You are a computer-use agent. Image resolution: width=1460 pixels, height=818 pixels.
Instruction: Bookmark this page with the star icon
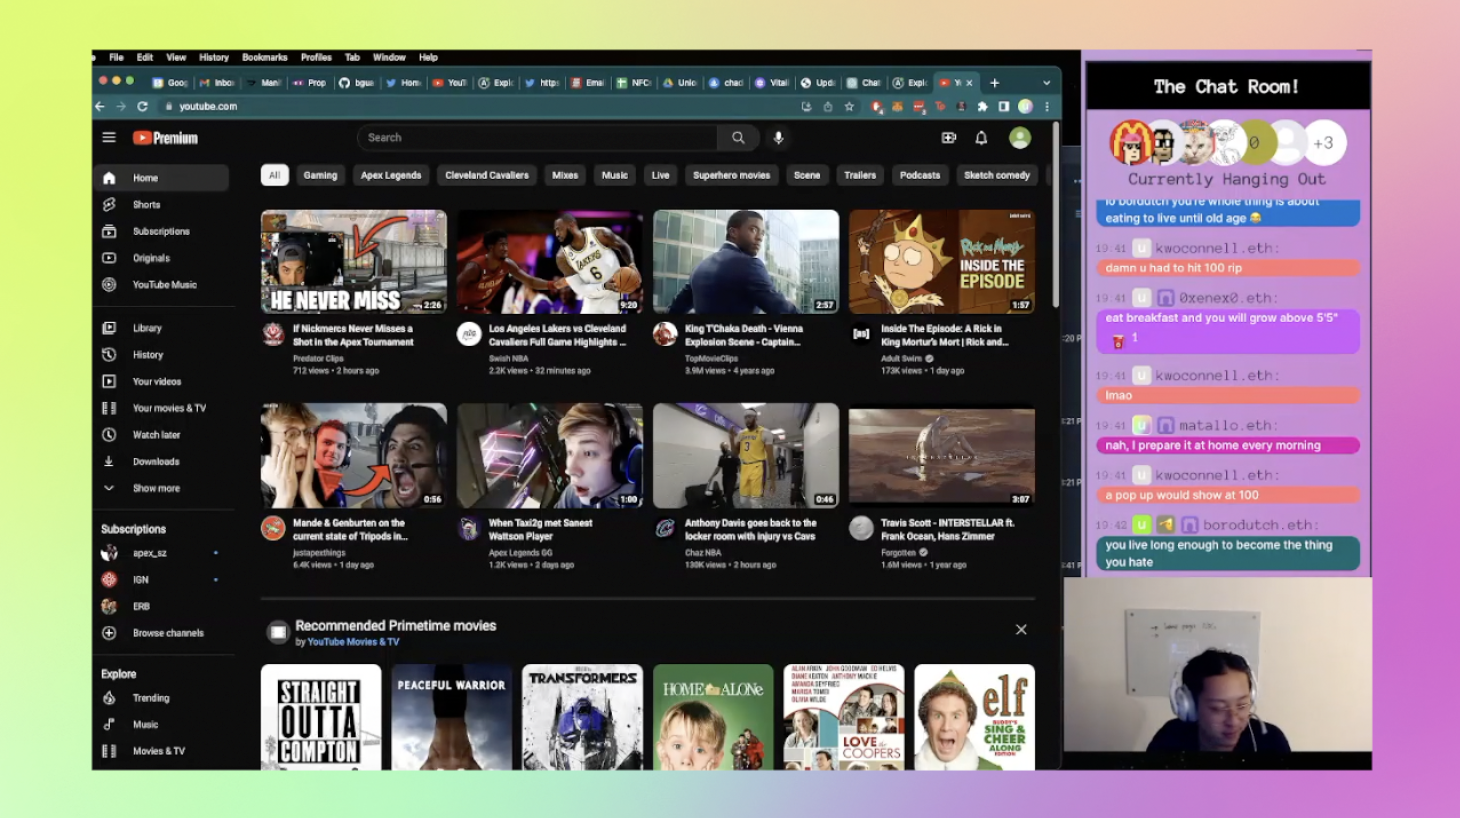click(x=849, y=106)
